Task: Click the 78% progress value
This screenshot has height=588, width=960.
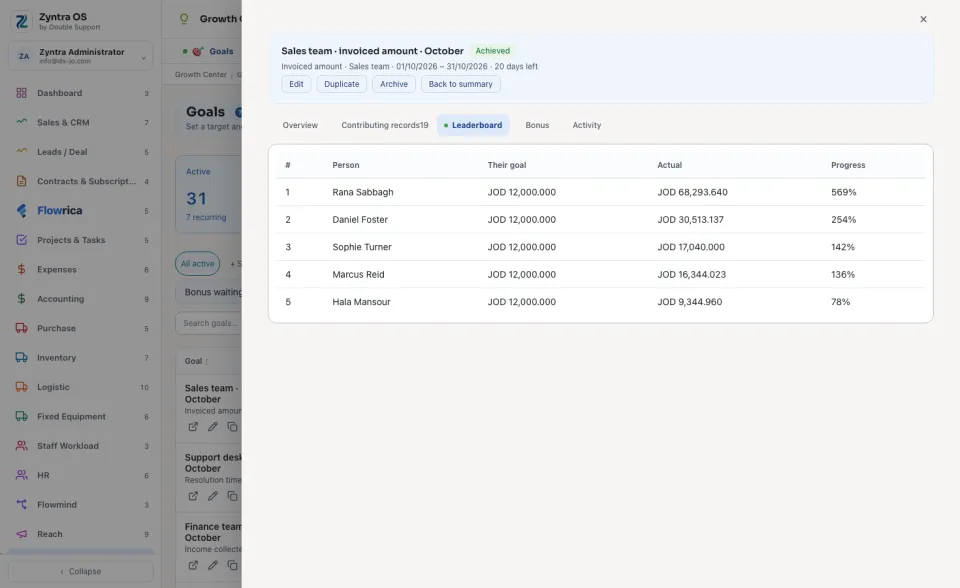Action: 841,302
